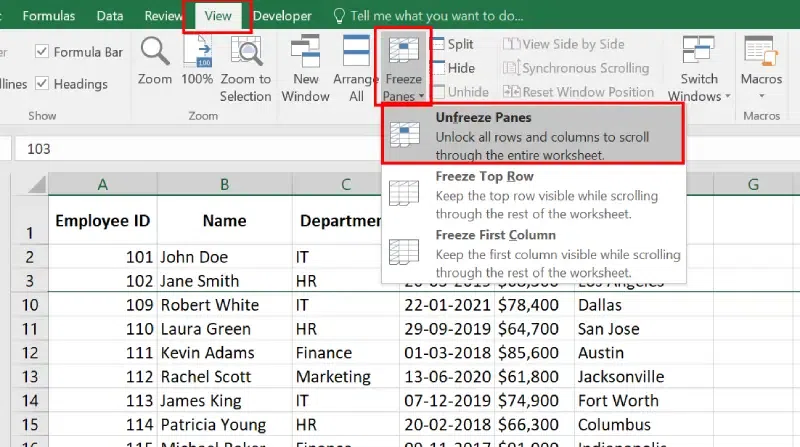800x447 pixels.
Task: Switch to the Data tab
Action: [110, 16]
